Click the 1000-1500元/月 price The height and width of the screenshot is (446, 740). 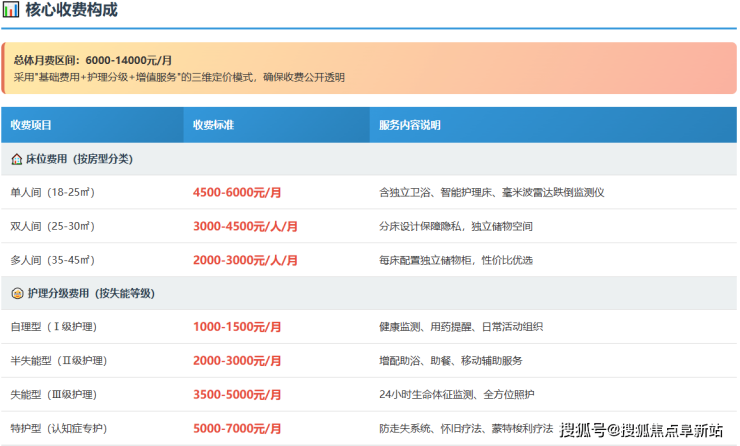click(x=238, y=327)
